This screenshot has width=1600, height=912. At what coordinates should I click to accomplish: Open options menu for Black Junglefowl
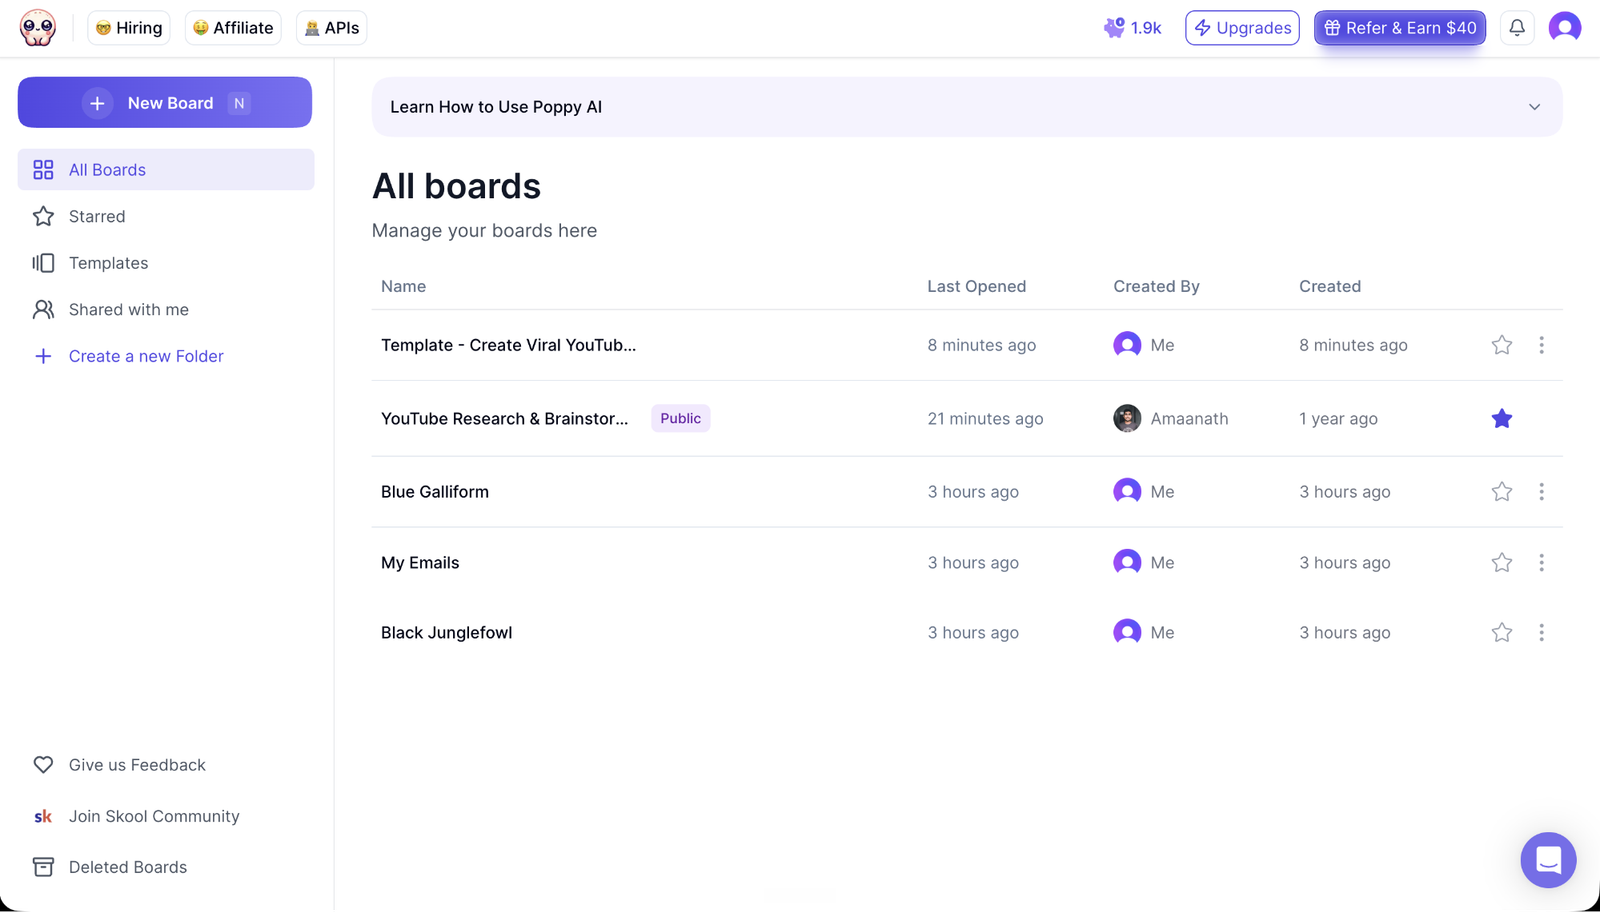[1542, 633]
